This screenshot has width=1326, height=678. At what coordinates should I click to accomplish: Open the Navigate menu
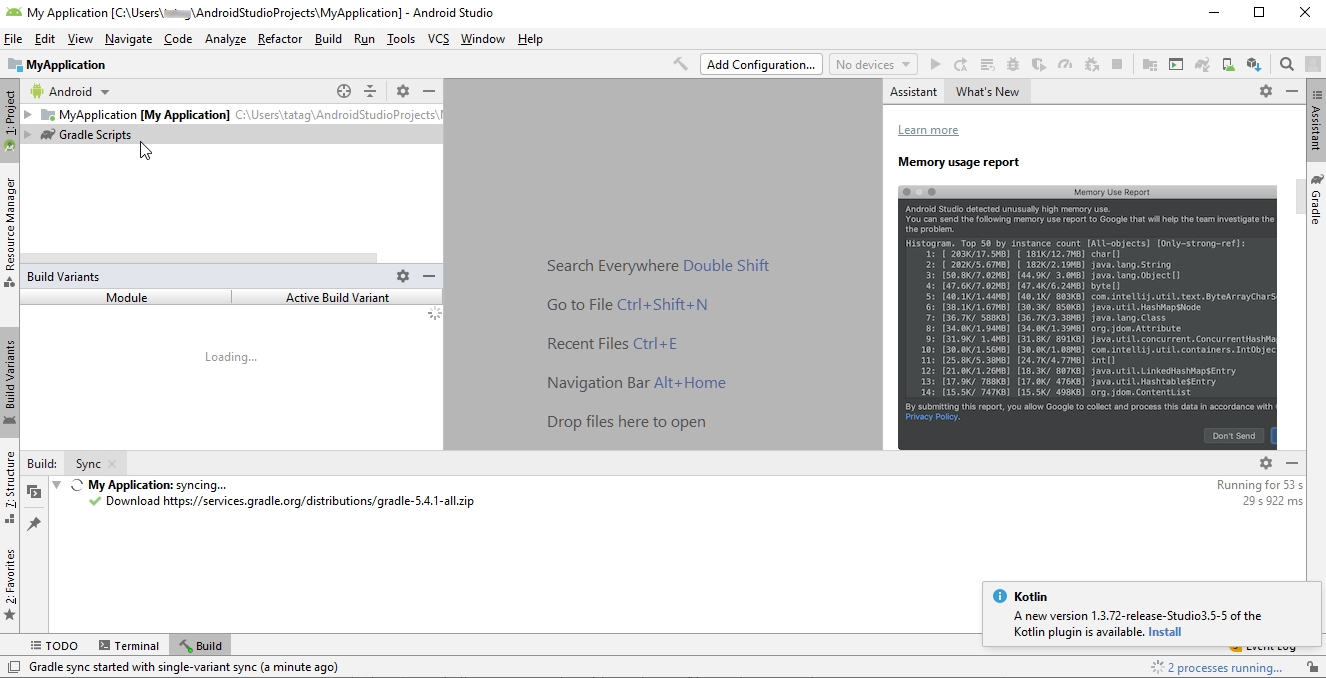point(128,39)
